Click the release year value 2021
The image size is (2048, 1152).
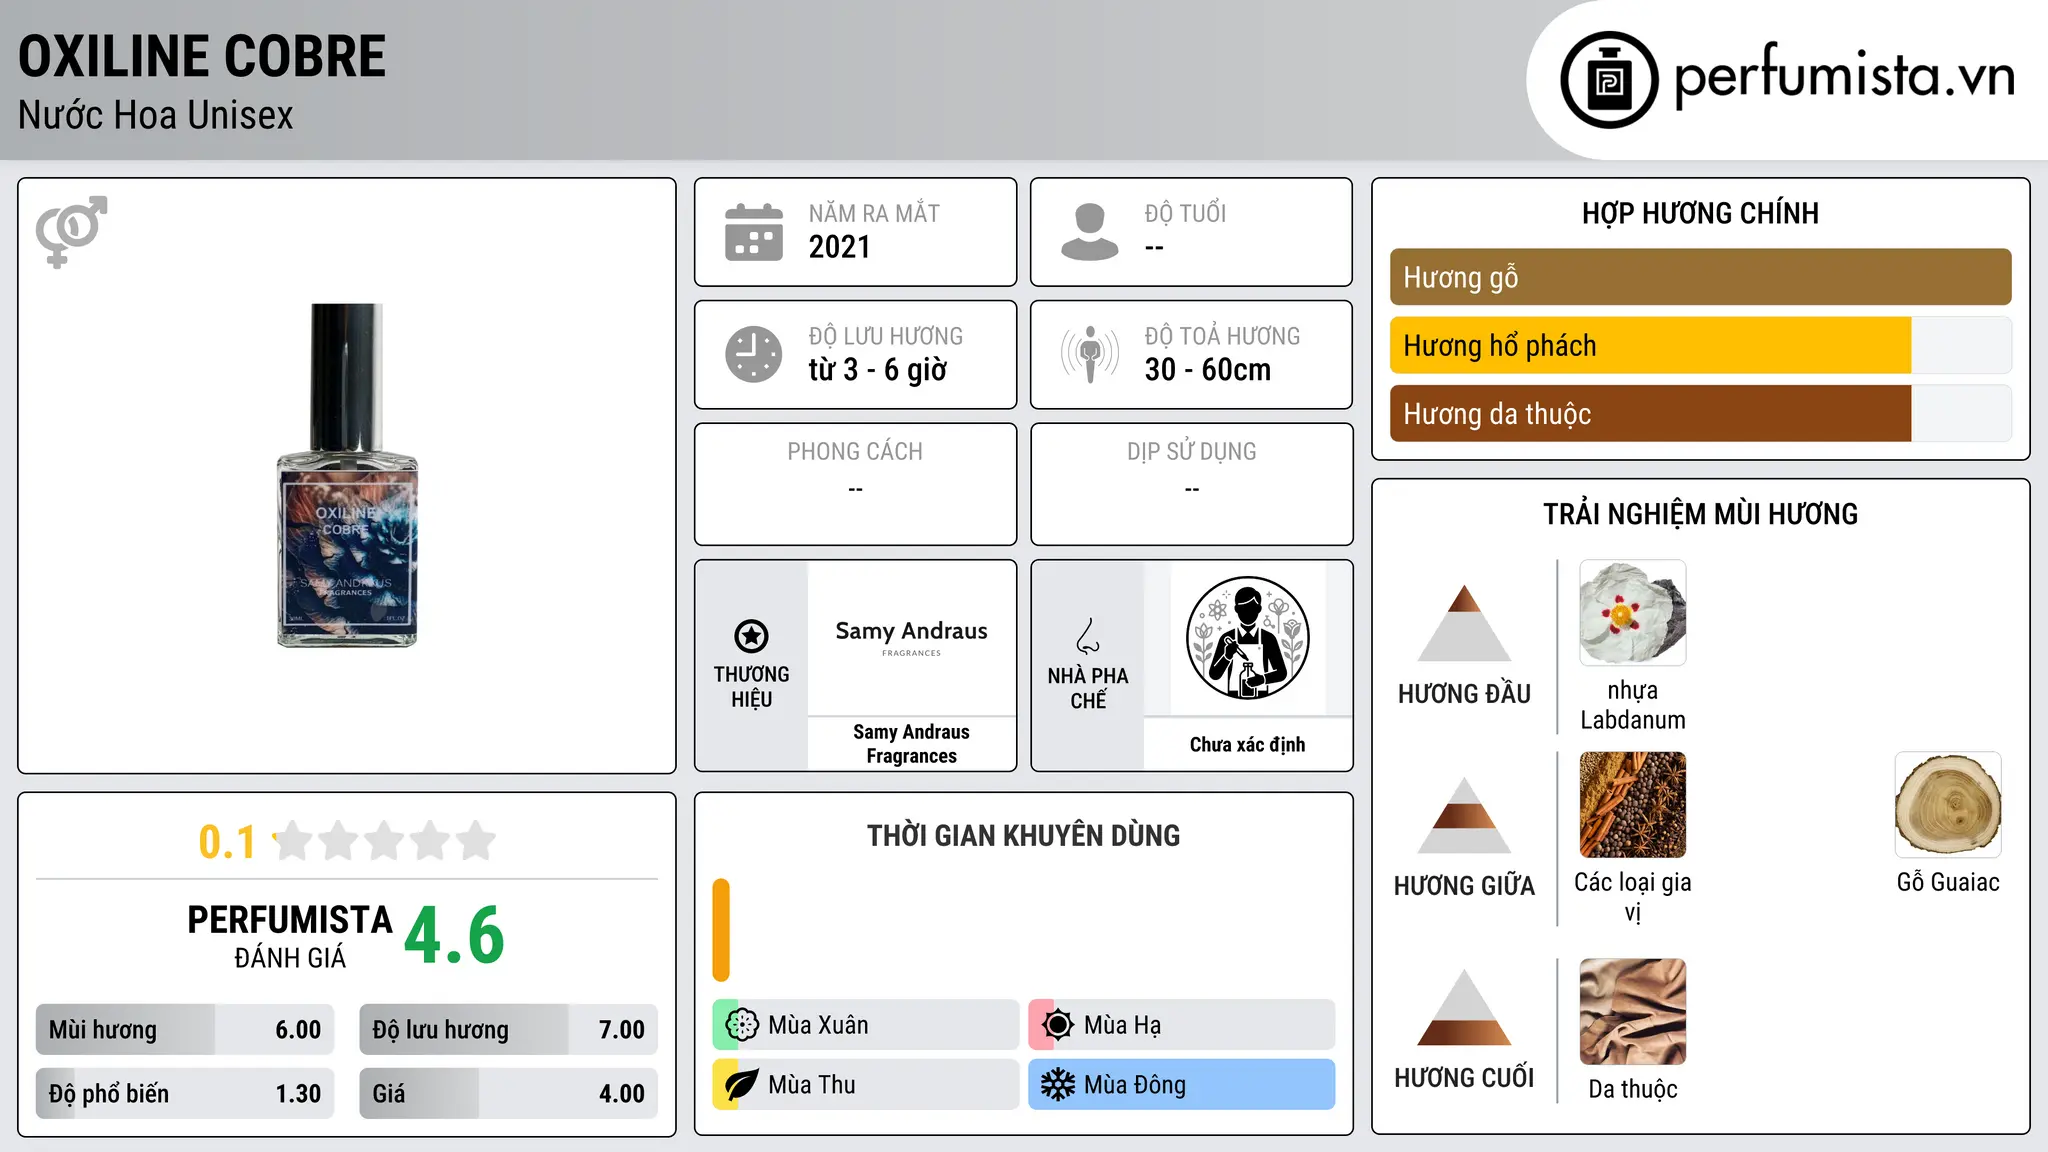(x=839, y=246)
